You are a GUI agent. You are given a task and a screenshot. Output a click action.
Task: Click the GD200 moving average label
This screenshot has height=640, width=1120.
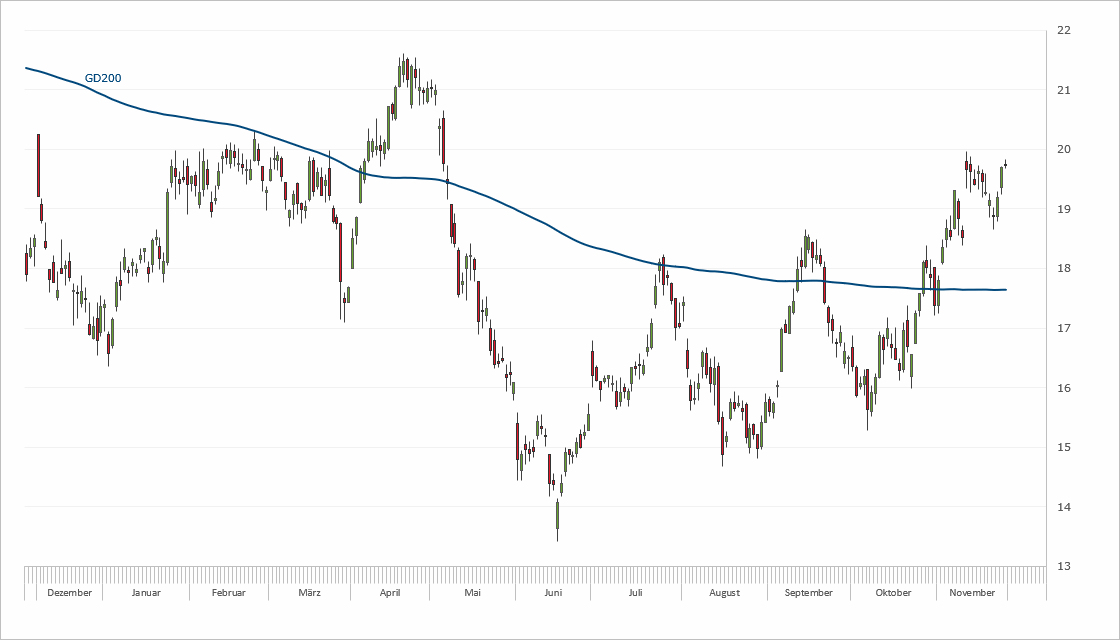click(x=103, y=78)
